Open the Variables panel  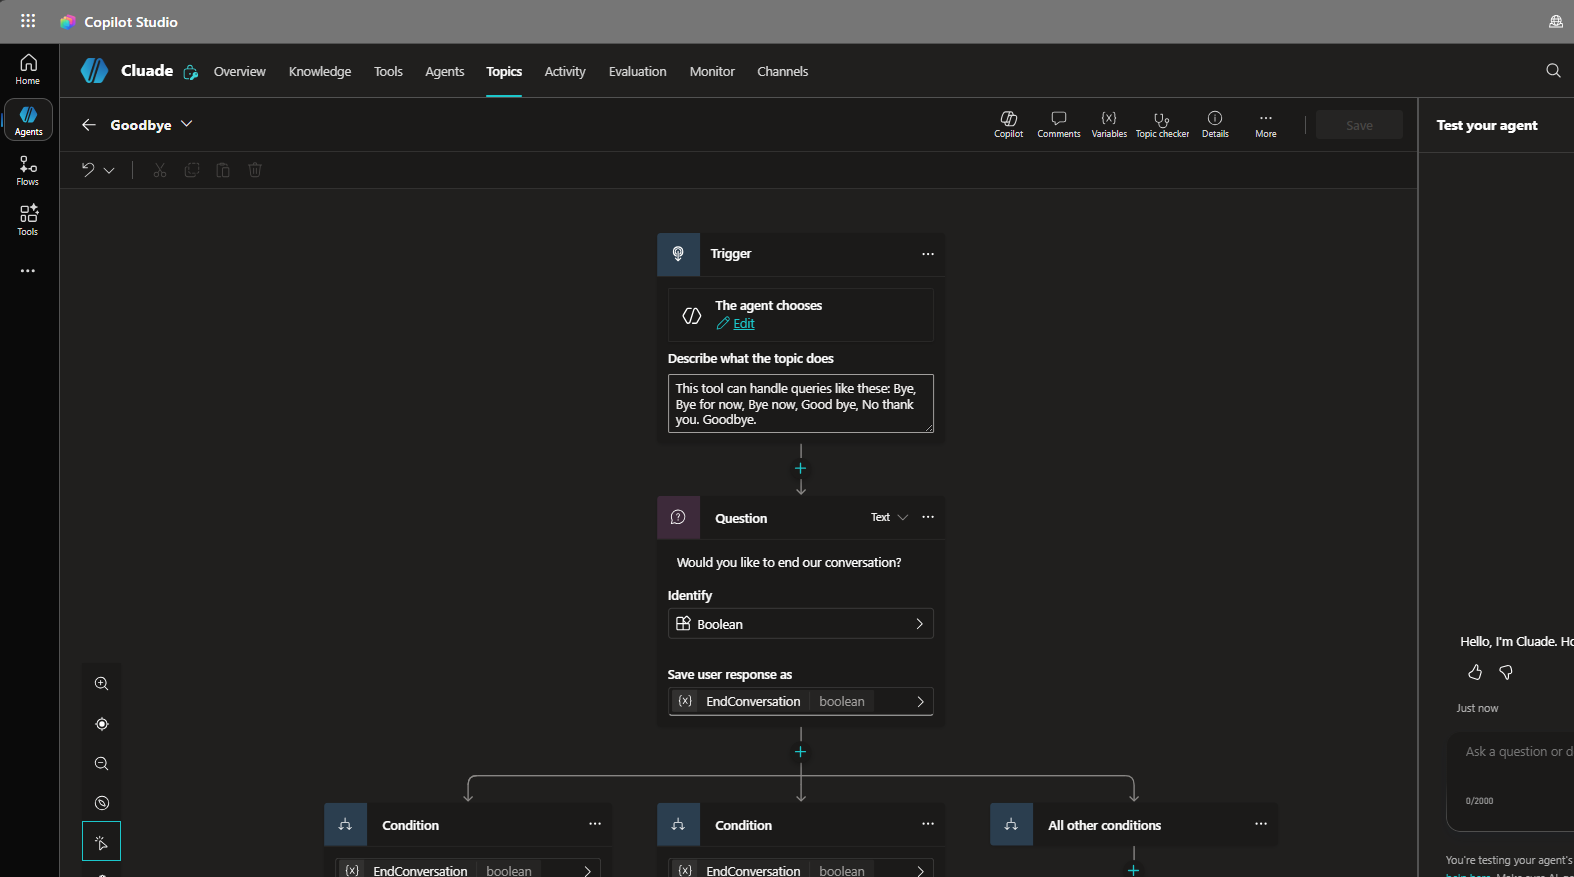1109,124
